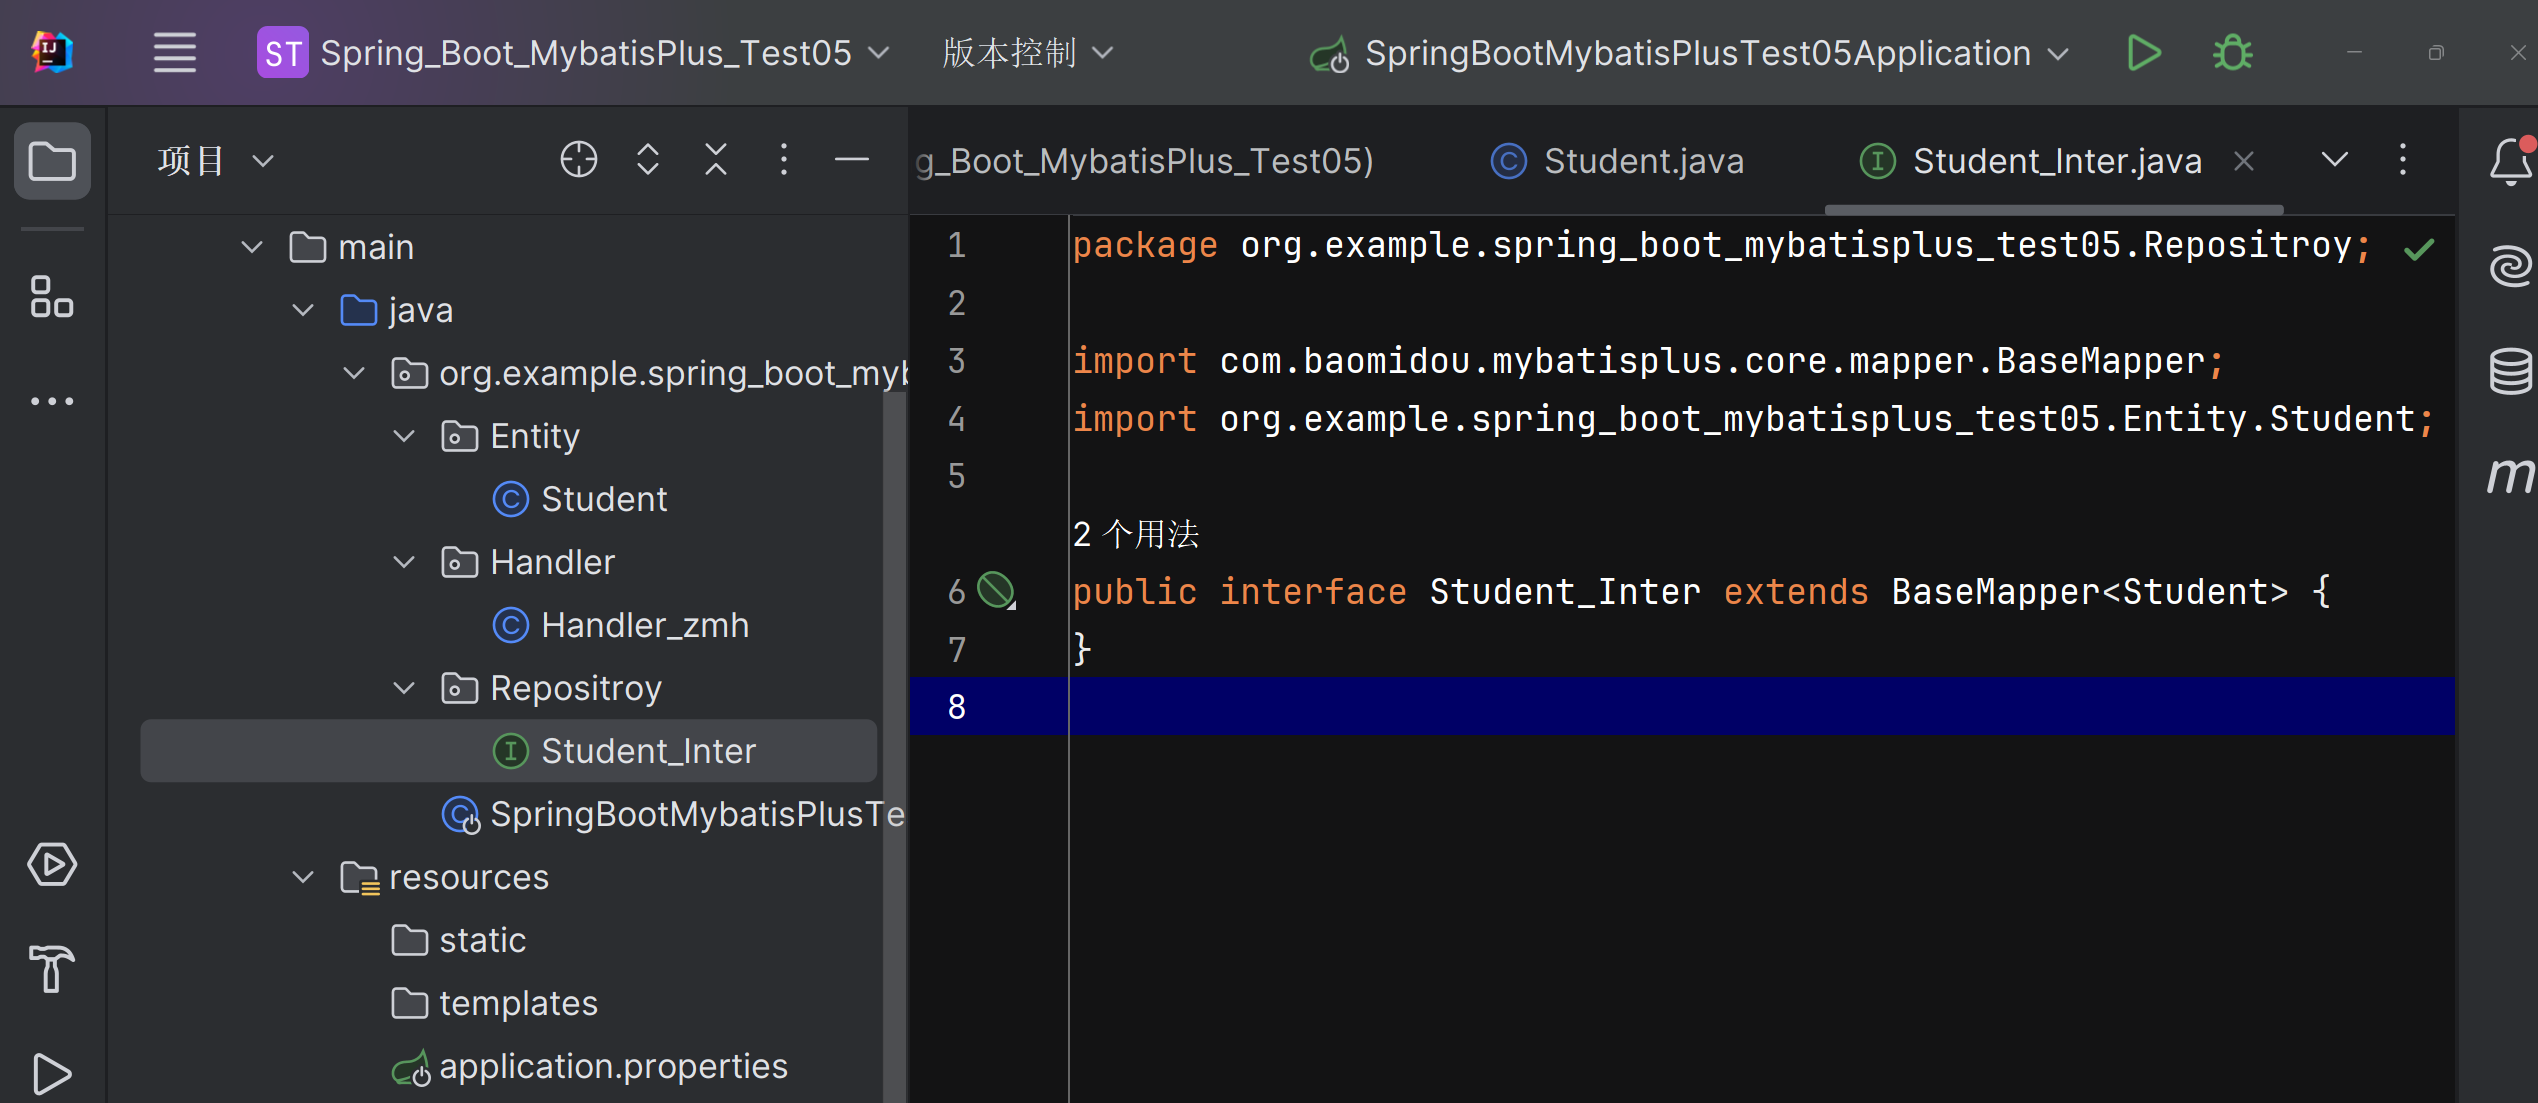Open application.properties in the project tree

point(612,1066)
